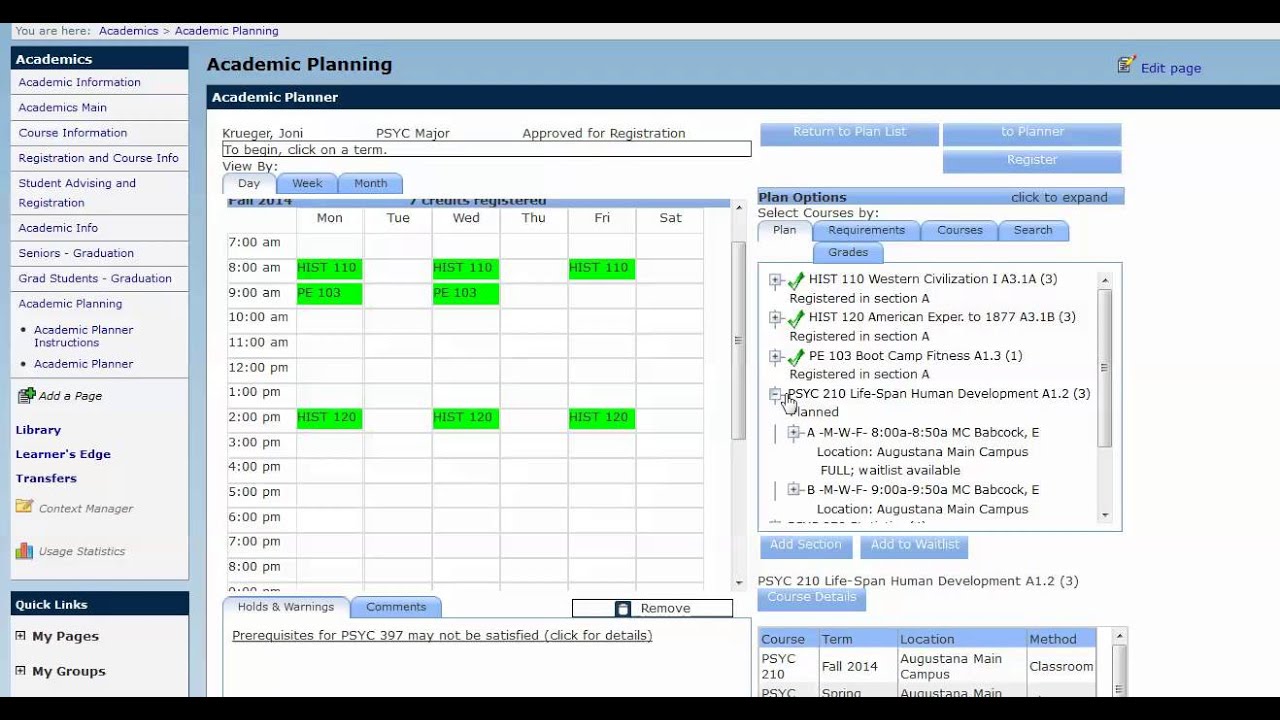1280x720 pixels.
Task: Expand section A 8:00a-8:50a details
Action: [794, 433]
